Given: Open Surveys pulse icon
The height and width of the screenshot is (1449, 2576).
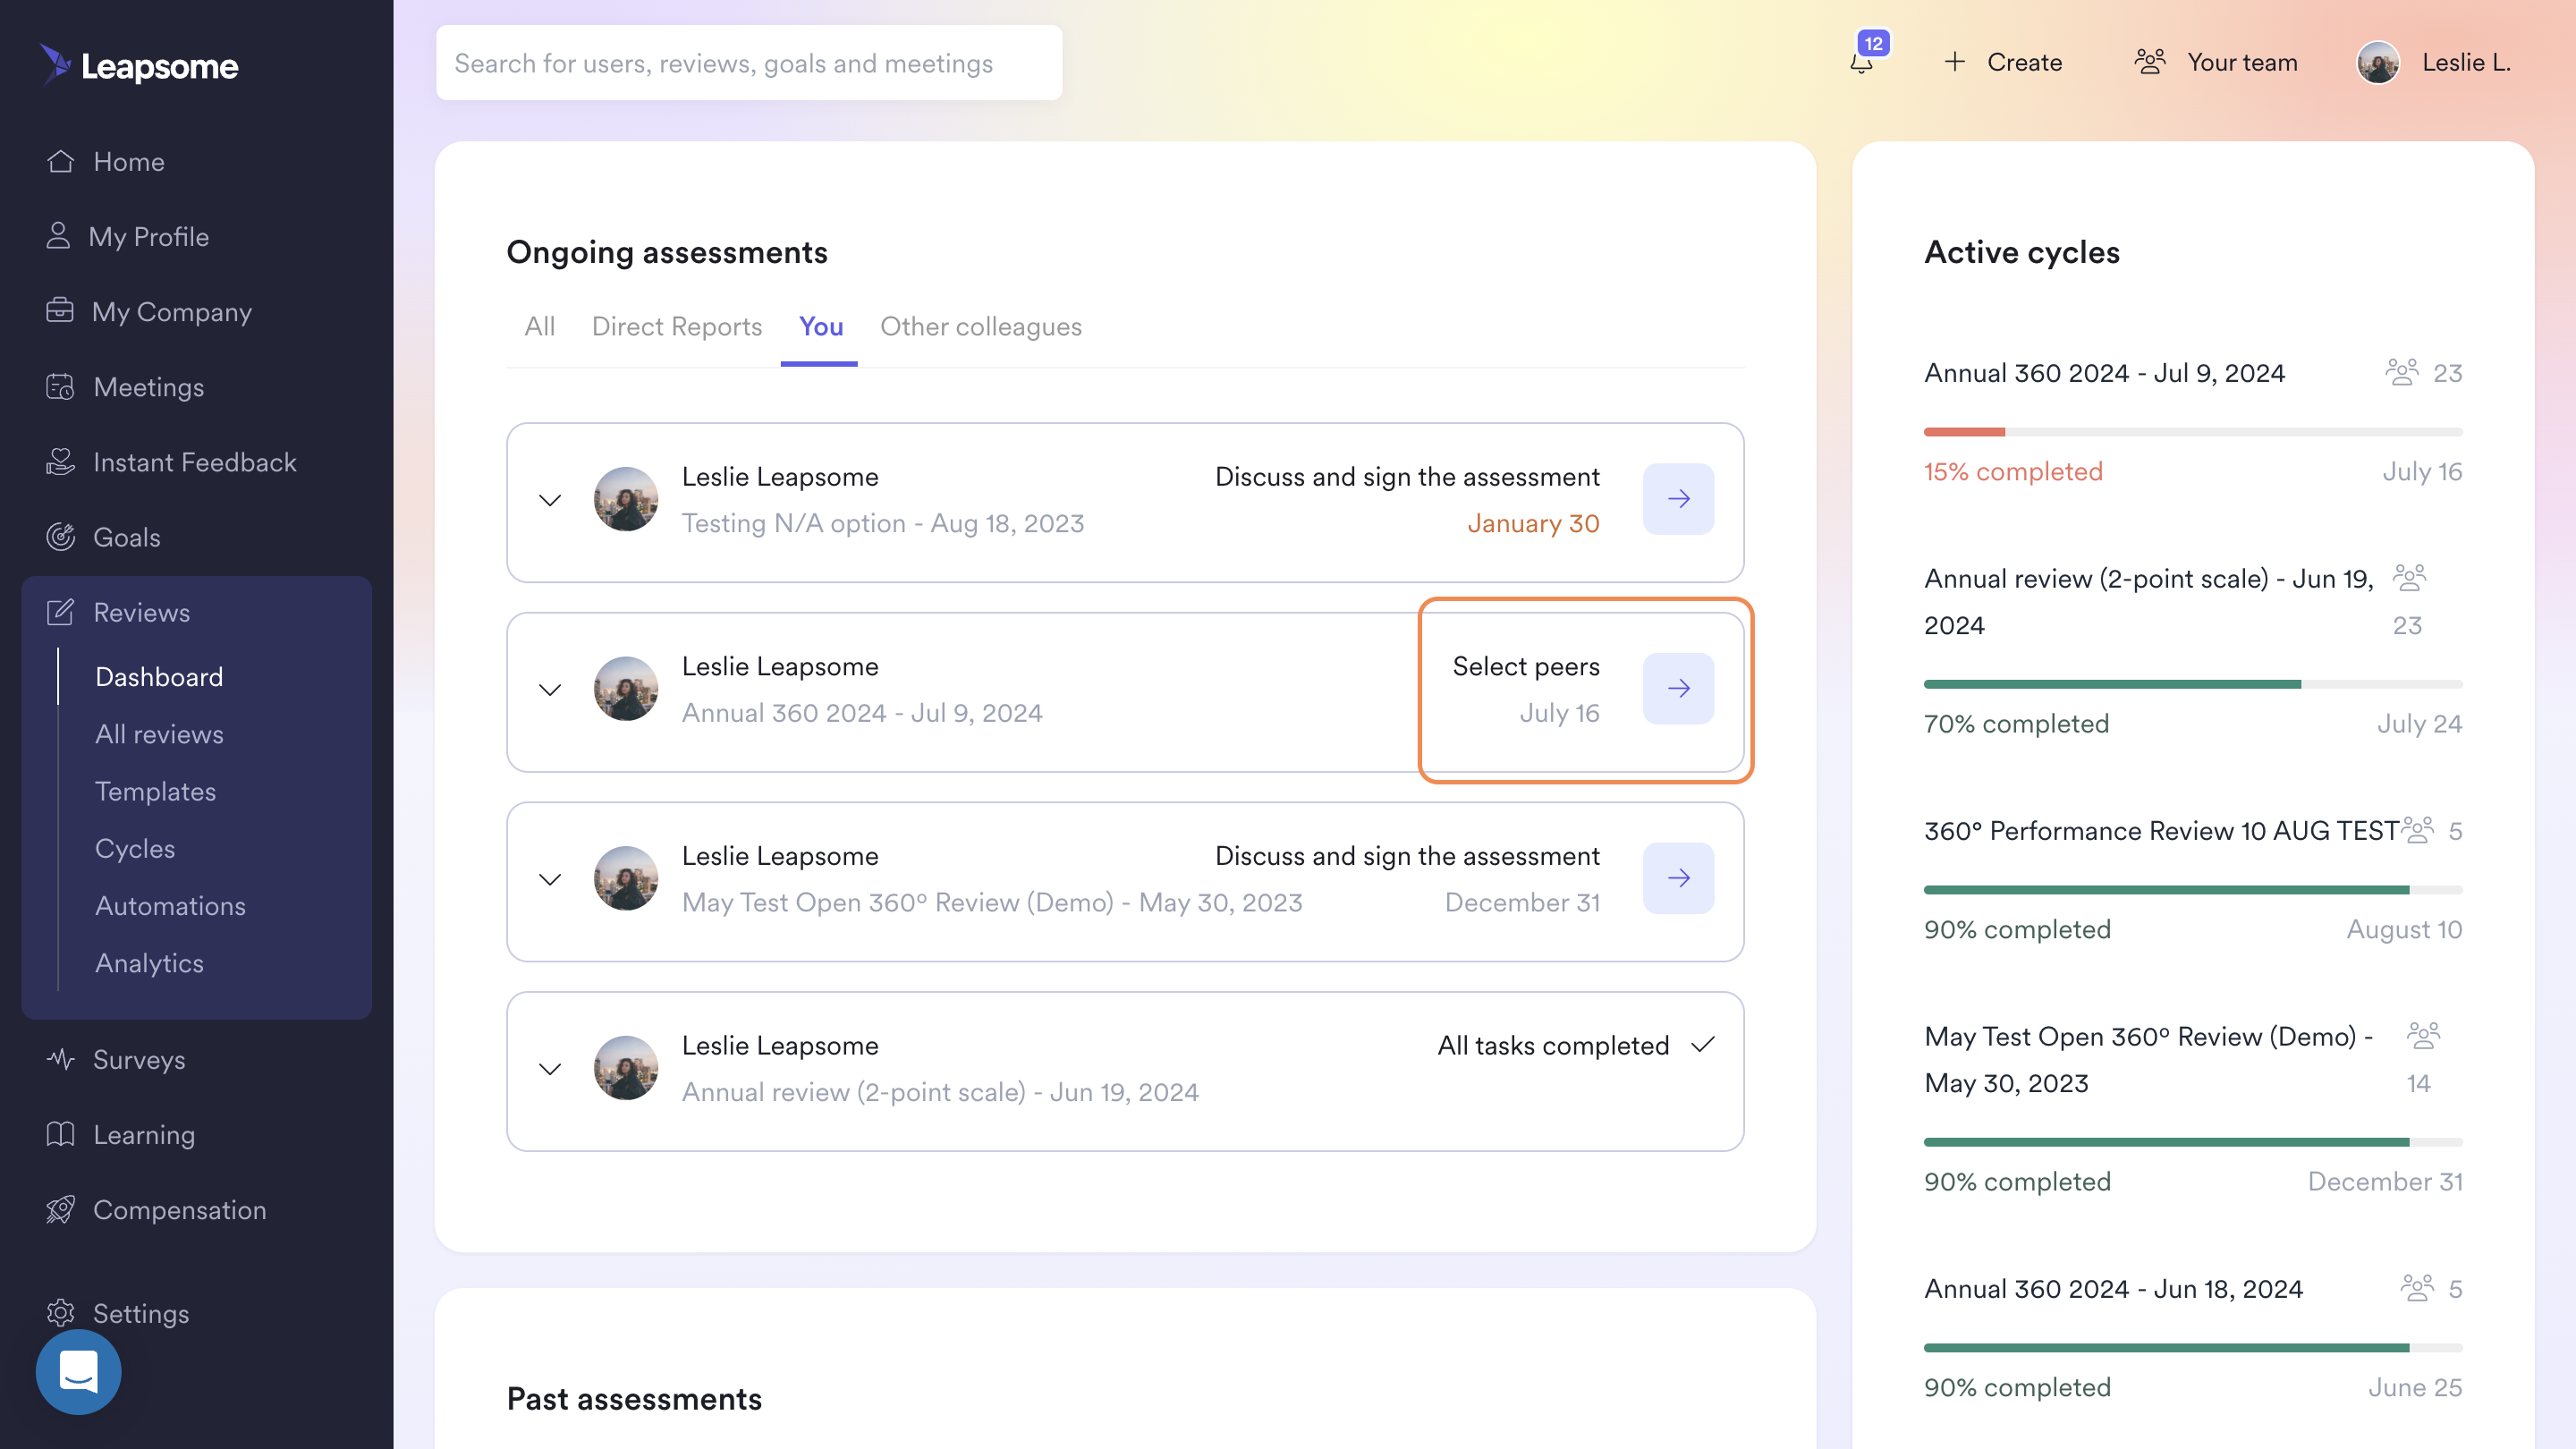Looking at the screenshot, I should [x=60, y=1059].
